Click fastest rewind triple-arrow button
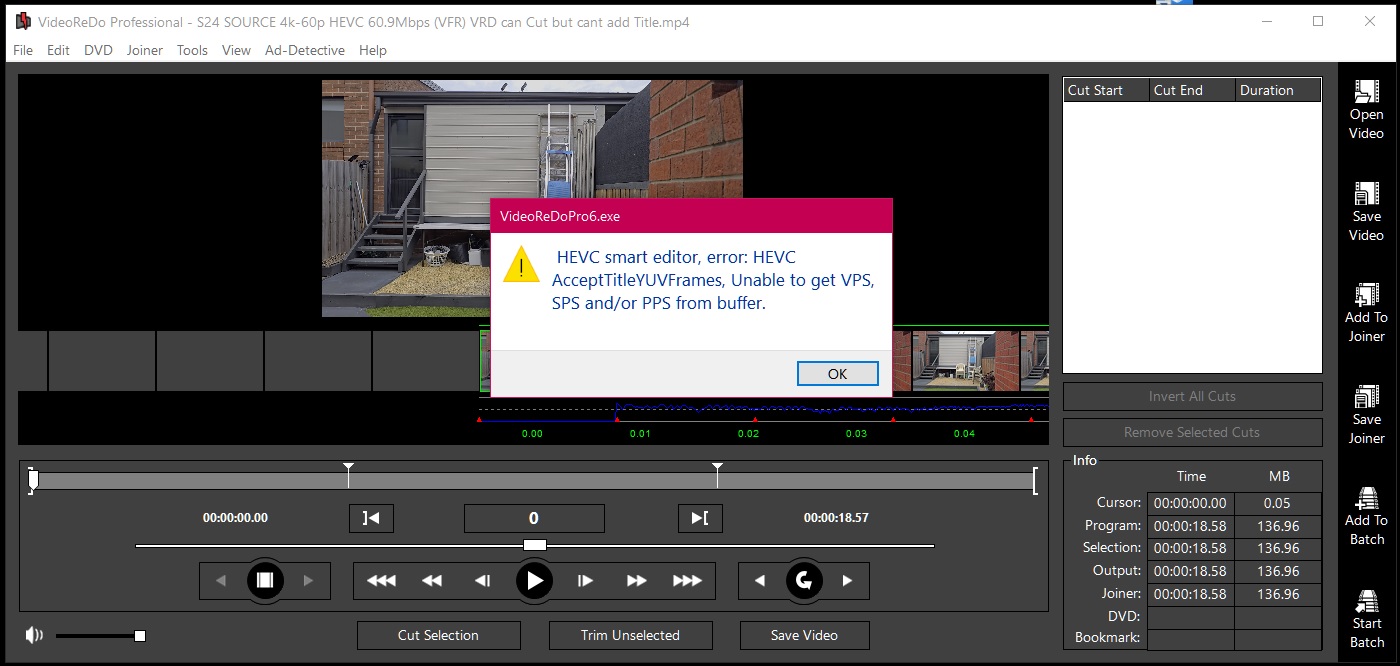The image size is (1400, 666). 381,580
